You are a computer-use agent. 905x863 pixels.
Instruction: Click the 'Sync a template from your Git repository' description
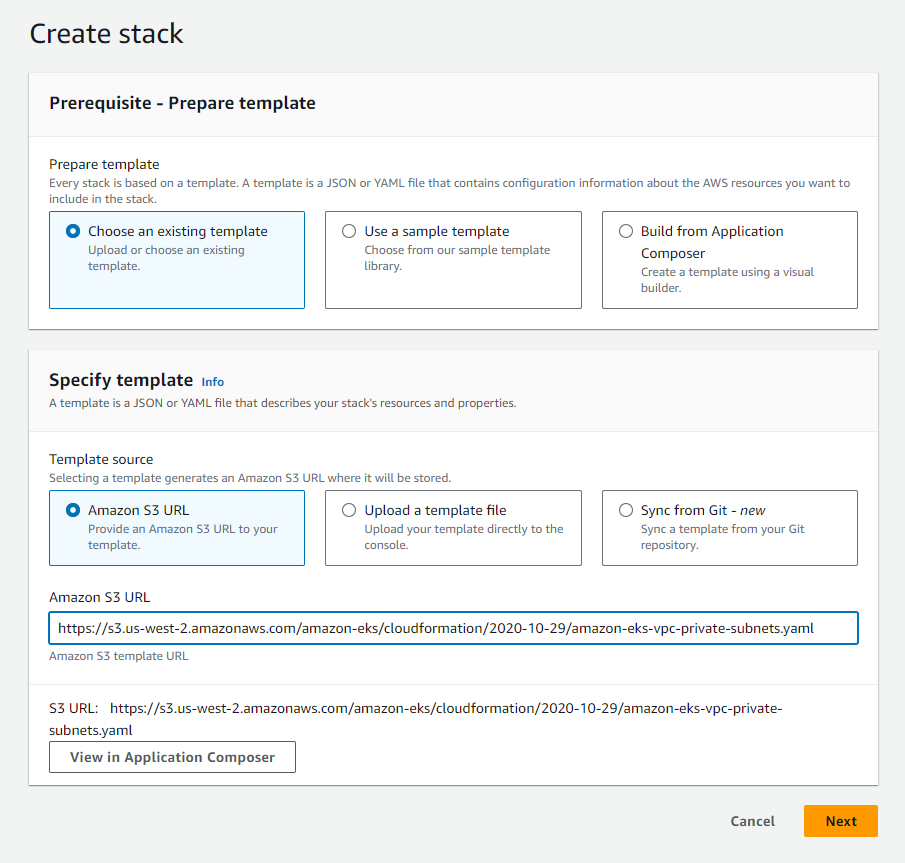(722, 537)
